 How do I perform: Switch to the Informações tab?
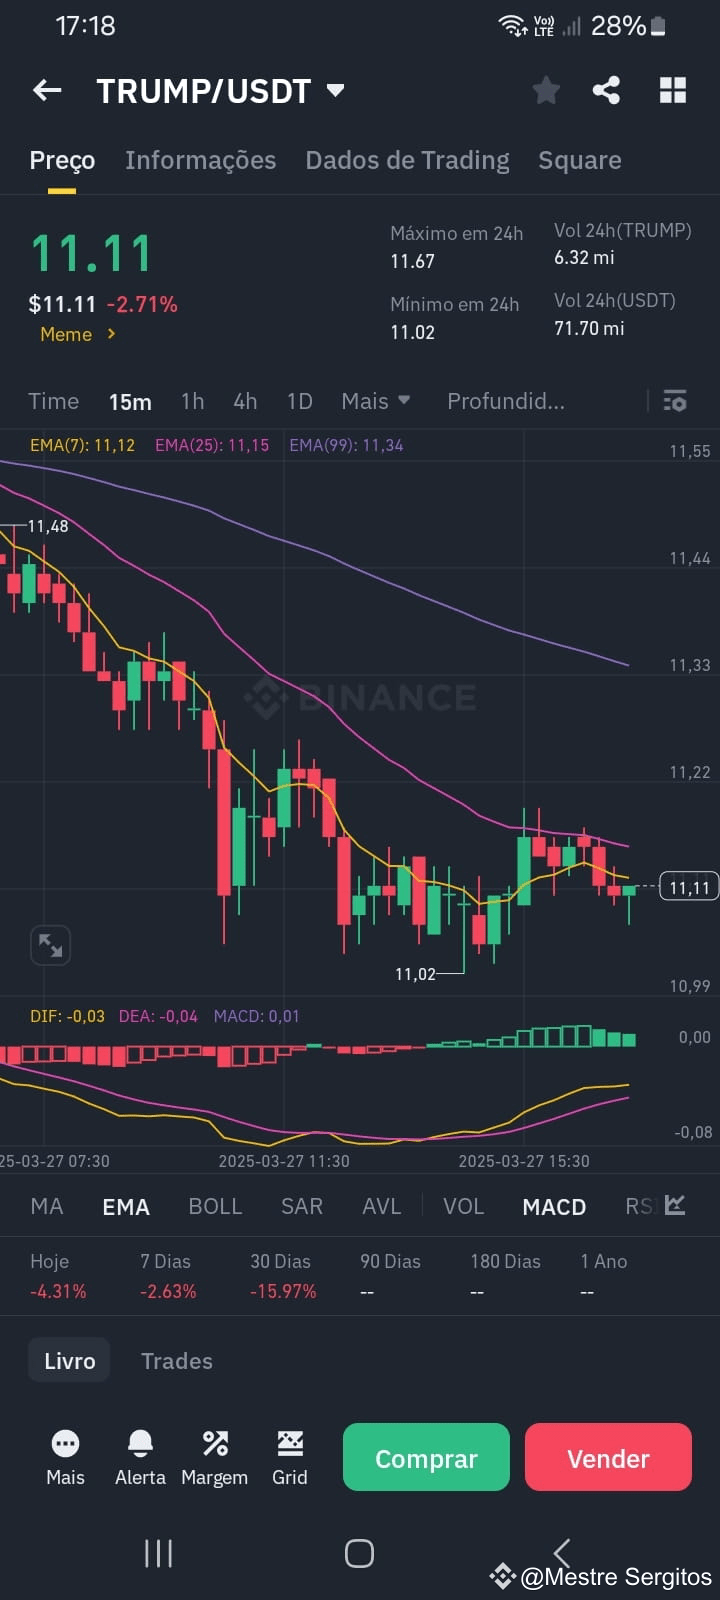200,160
